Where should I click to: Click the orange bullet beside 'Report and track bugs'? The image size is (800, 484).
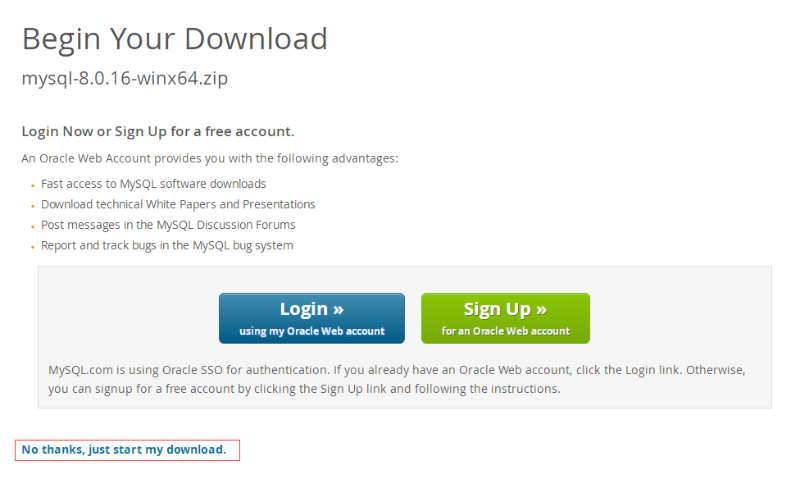33,247
